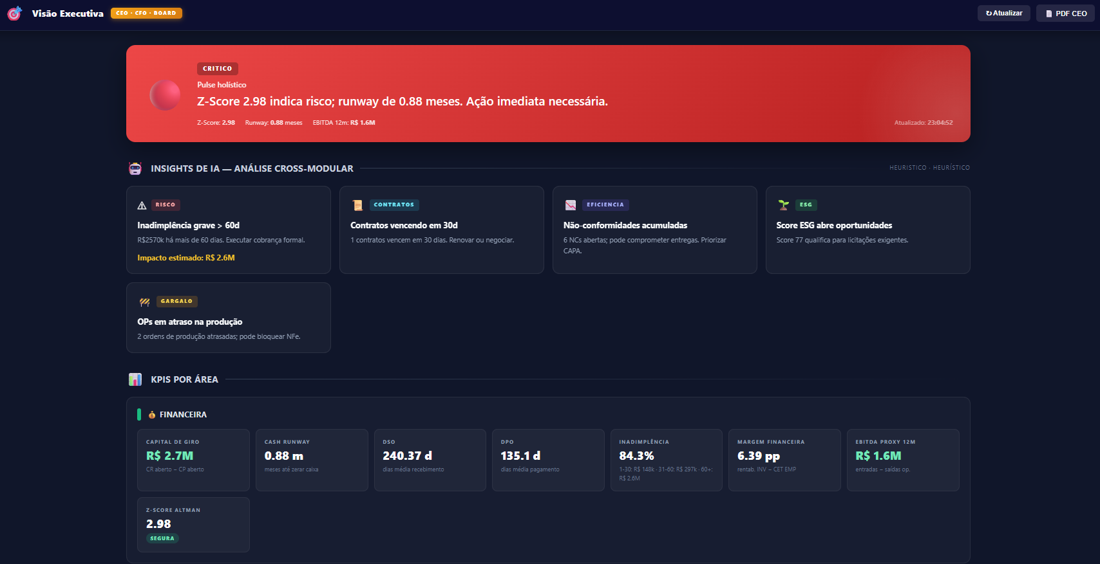Select the DPO 135.1 d tile
Screen dimensions: 1100x564
pyautogui.click(x=548, y=460)
